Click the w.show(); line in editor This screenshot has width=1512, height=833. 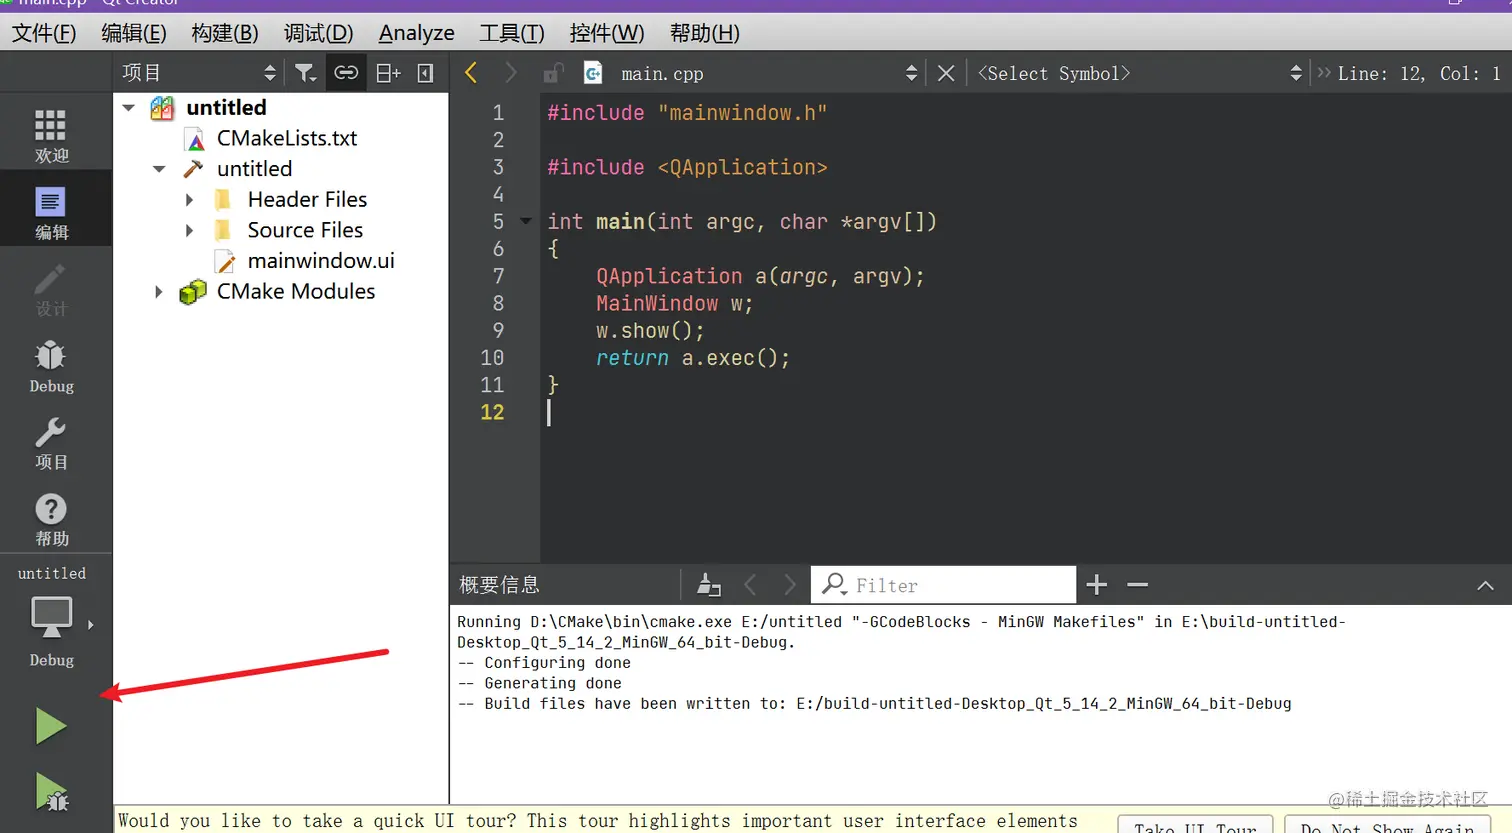click(650, 331)
